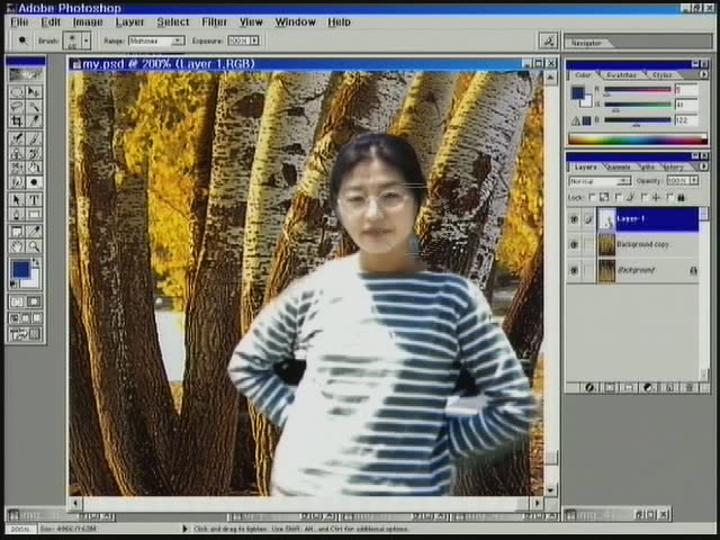Enable lock image pixels checkbox
The width and height of the screenshot is (720, 540).
pos(618,197)
